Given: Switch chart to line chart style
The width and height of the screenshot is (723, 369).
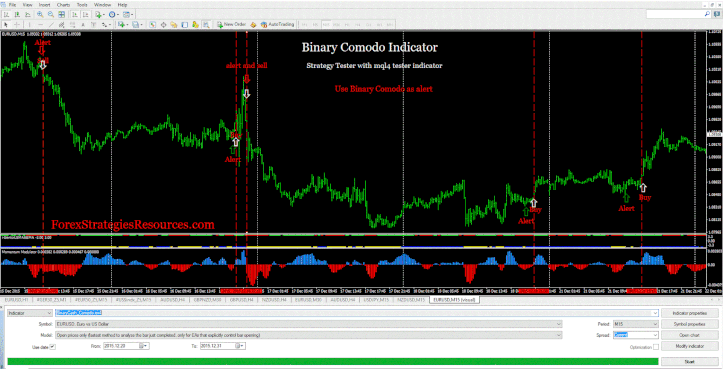Looking at the screenshot, I should [27, 15].
